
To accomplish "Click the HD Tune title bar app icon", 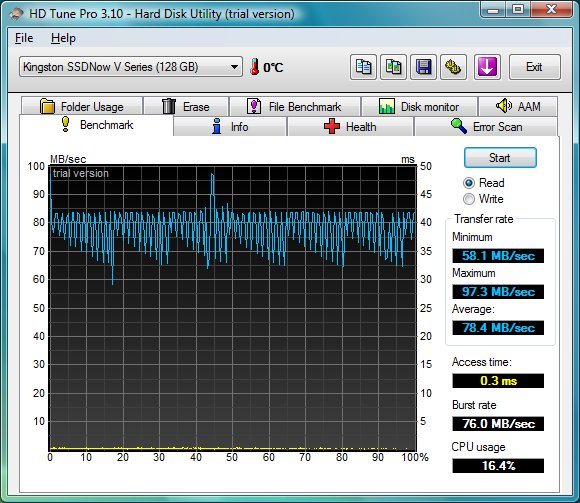I will 16,14.
